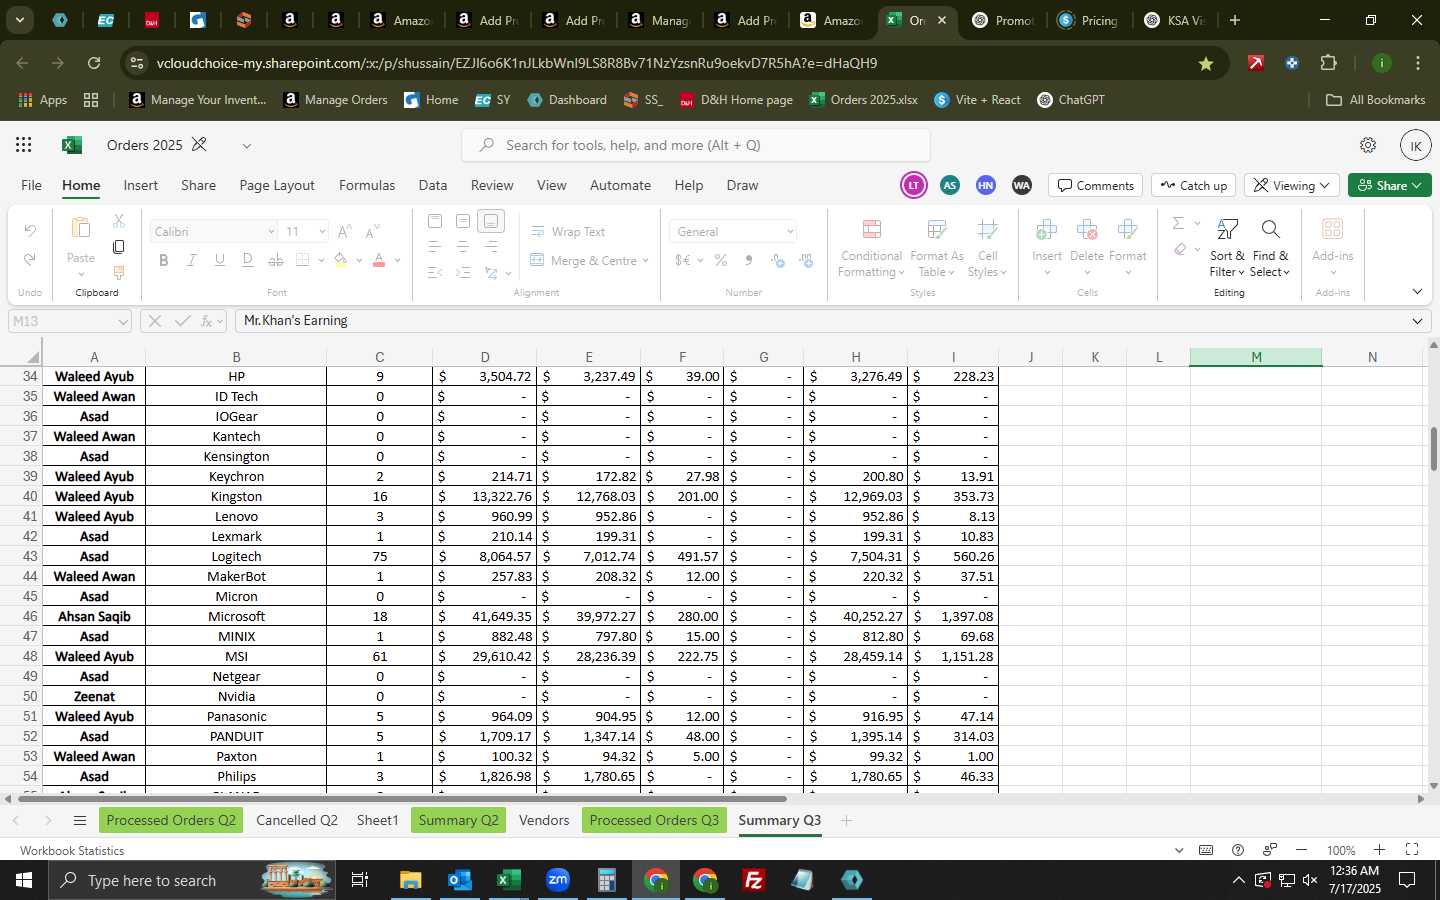1440x900 pixels.
Task: Toggle Bold formatting
Action: (x=163, y=260)
